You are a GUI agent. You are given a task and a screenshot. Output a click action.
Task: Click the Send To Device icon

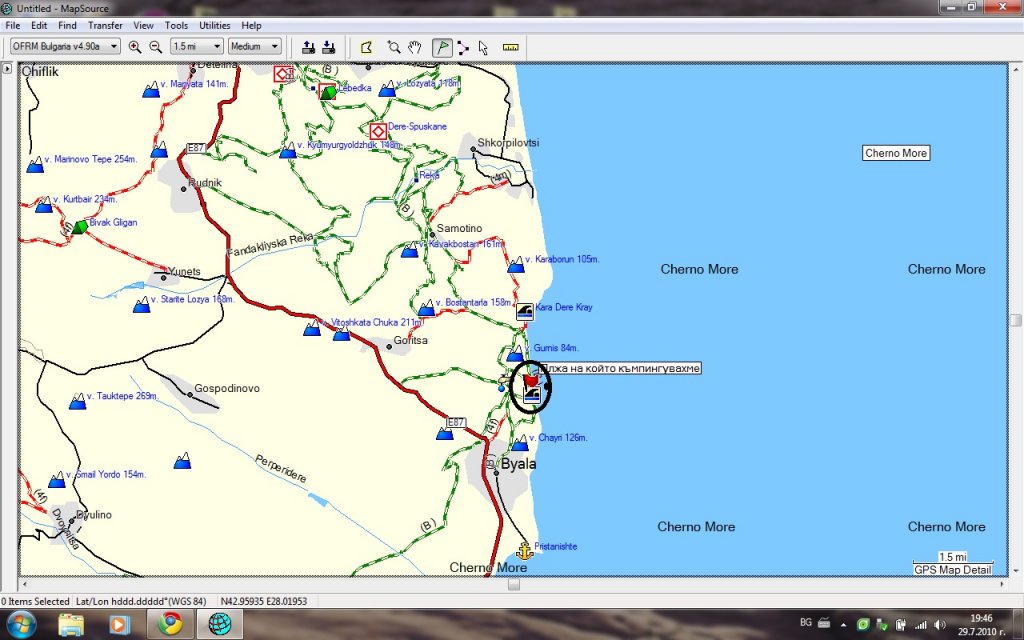pos(308,47)
